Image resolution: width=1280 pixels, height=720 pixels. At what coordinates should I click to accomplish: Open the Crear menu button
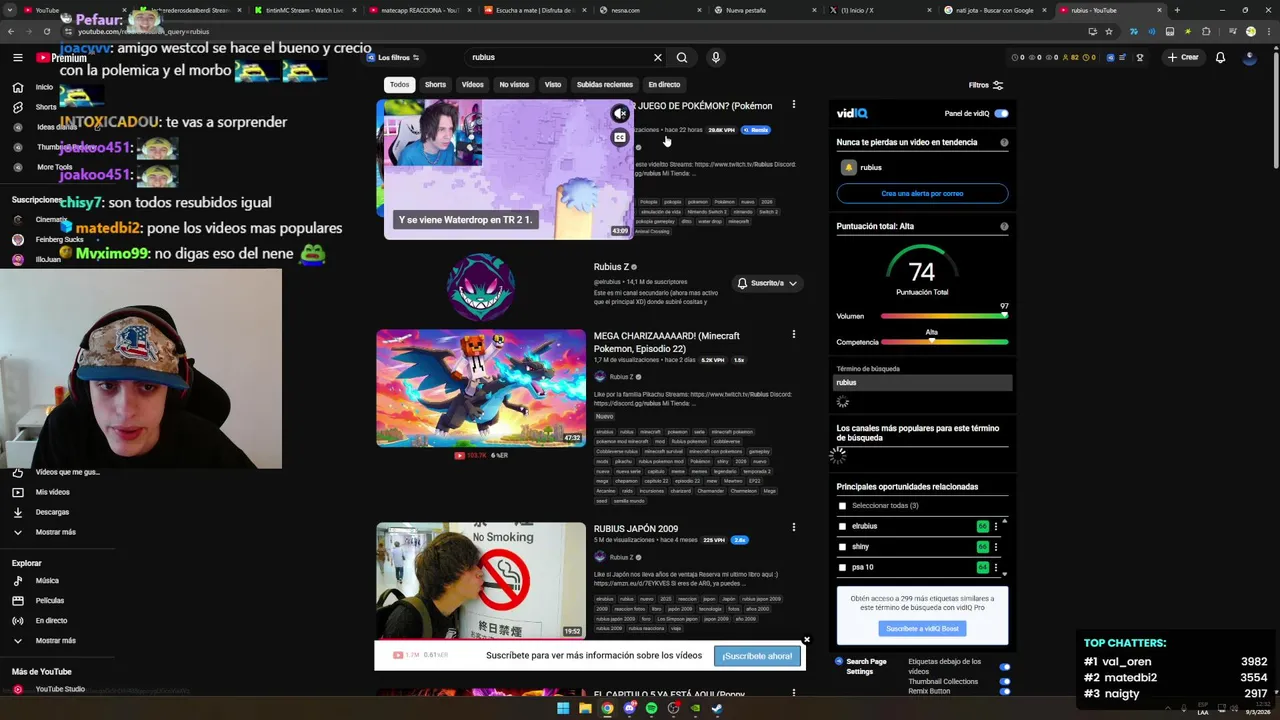click(x=1182, y=58)
